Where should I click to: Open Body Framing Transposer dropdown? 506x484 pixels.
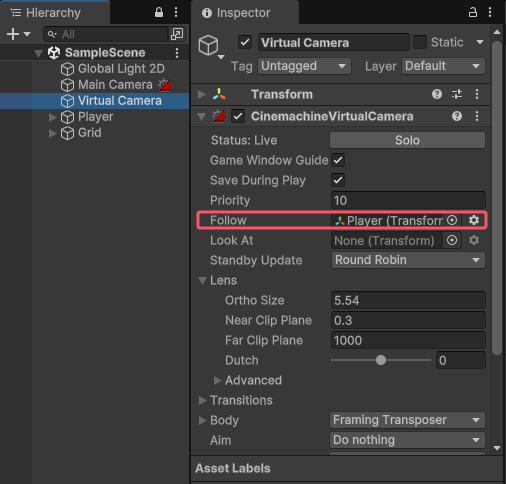(407, 420)
